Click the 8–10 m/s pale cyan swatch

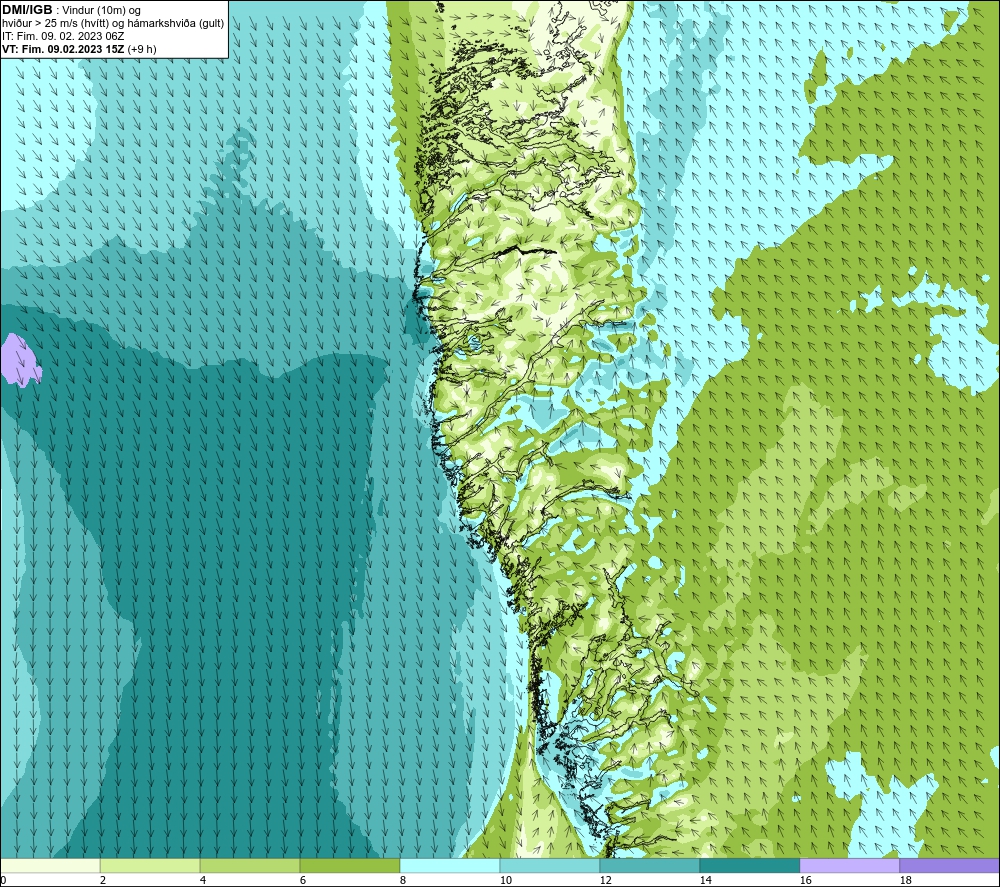[x=450, y=866]
